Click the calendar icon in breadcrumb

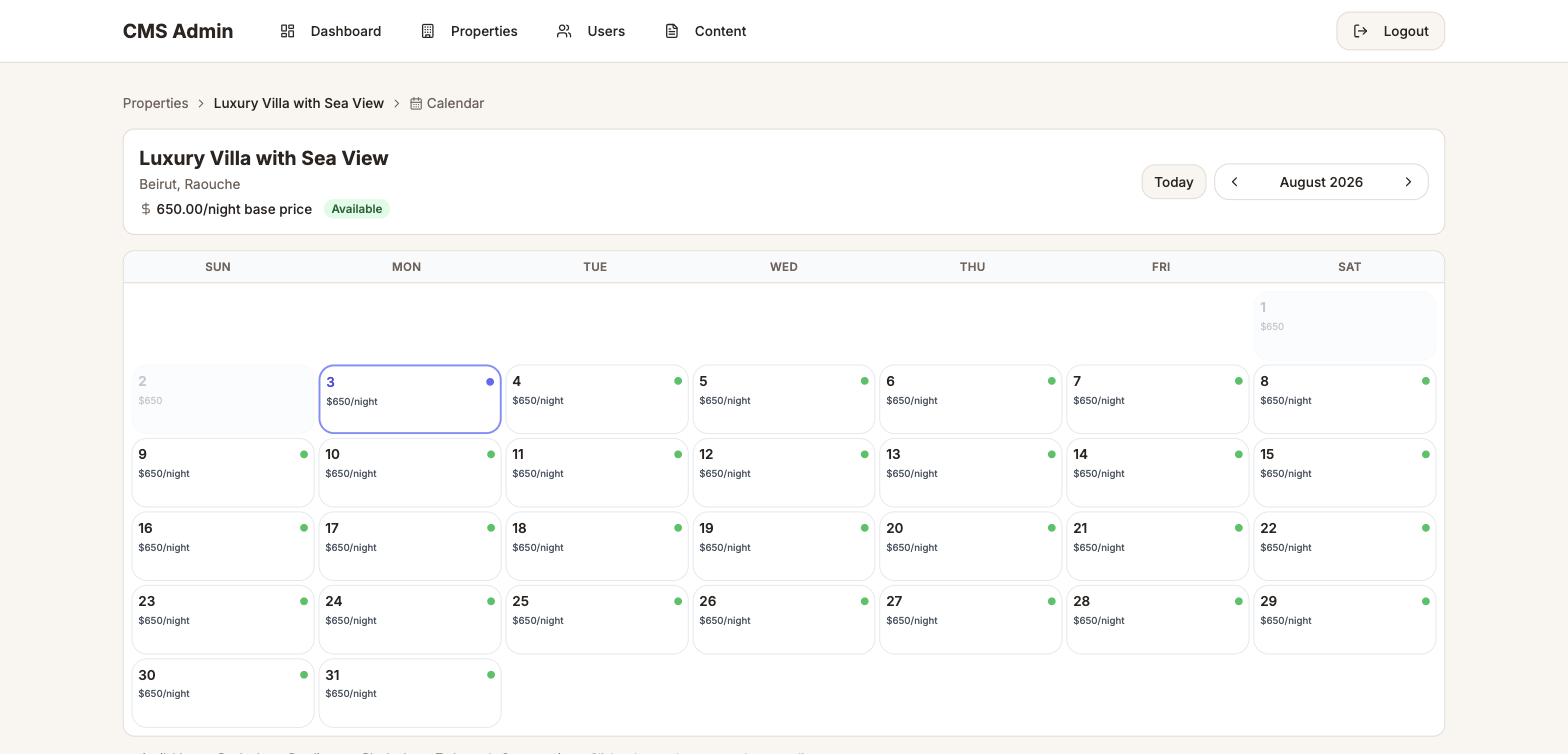tap(416, 103)
